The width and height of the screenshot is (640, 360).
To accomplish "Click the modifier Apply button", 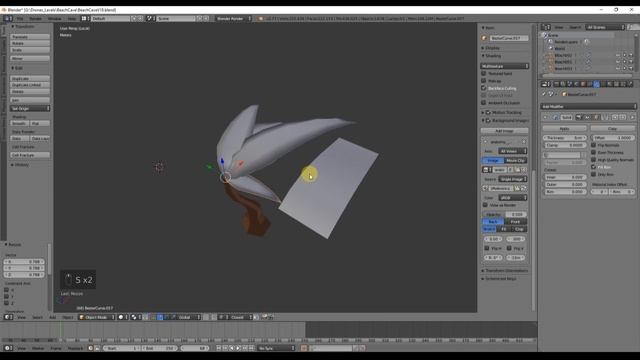I will pyautogui.click(x=564, y=129).
